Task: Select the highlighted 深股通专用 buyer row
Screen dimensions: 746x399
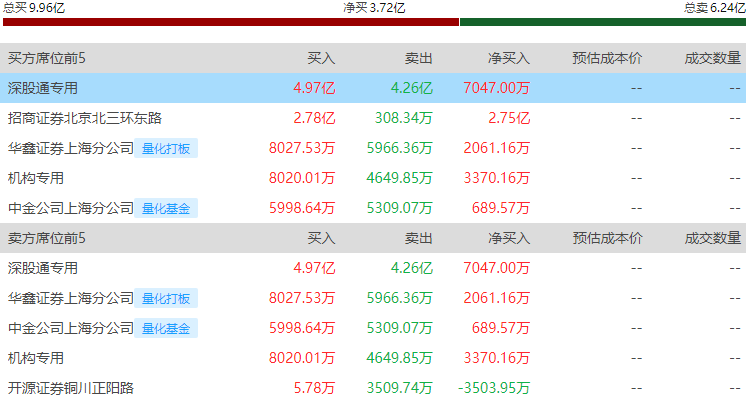Action: 373,88
